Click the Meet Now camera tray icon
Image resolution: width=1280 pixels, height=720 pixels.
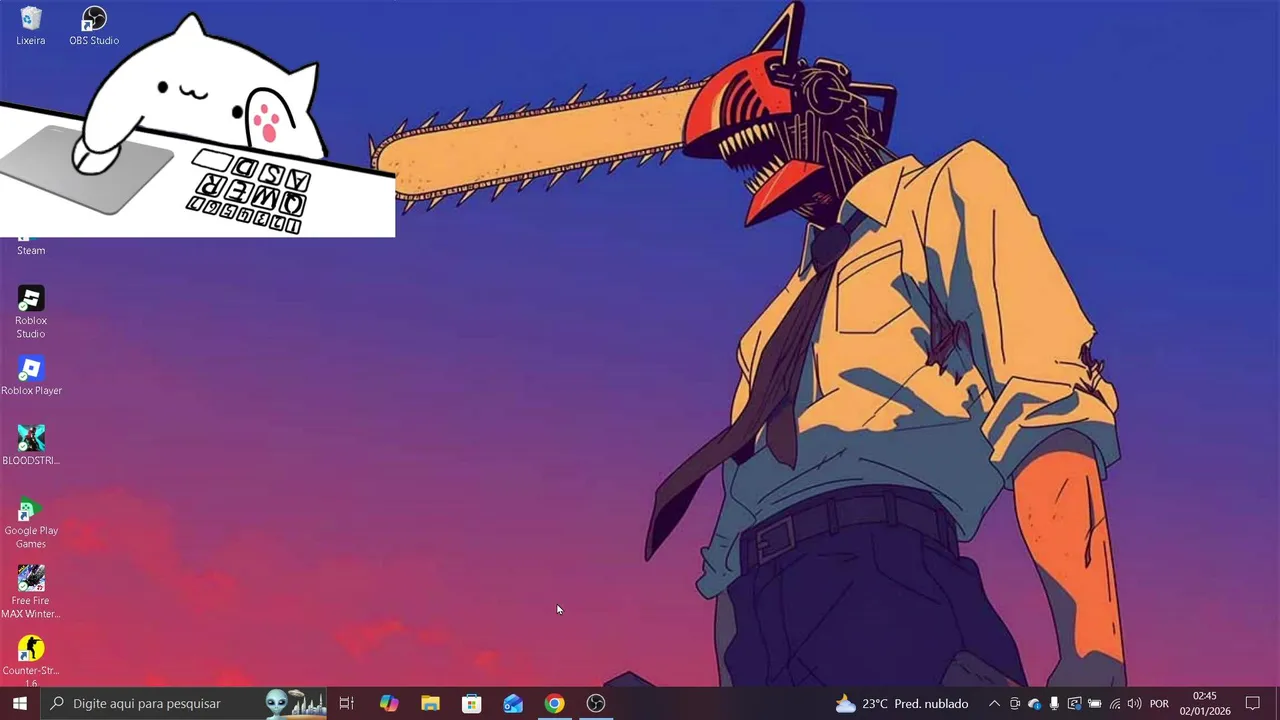1015,704
